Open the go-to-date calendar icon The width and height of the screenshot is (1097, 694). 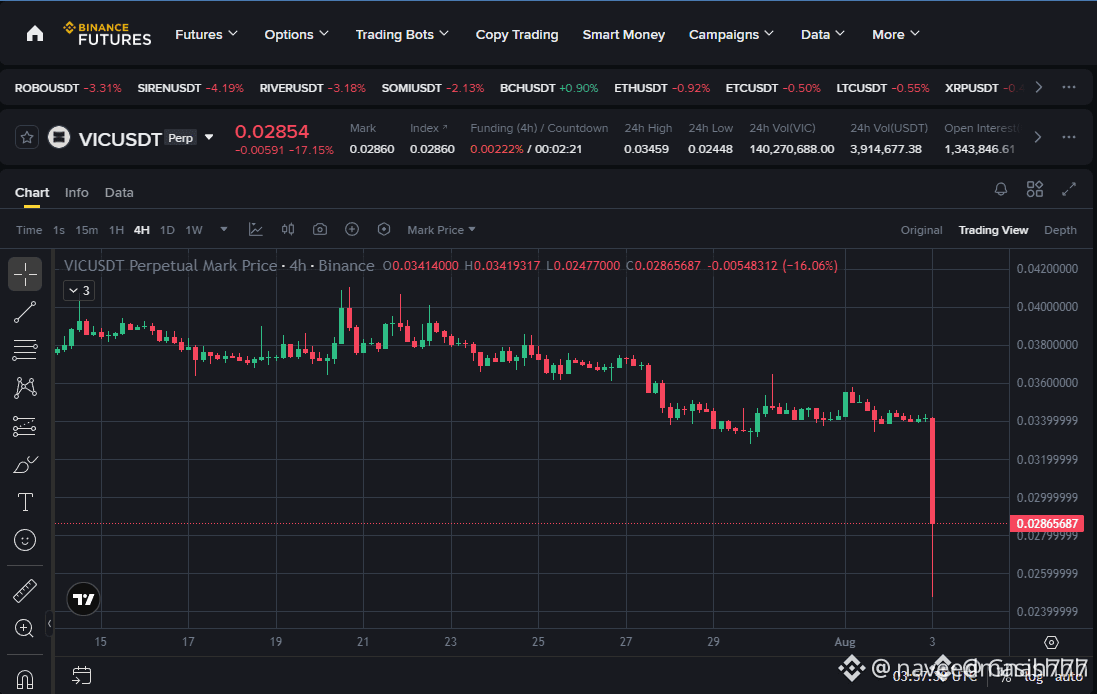click(x=81, y=675)
